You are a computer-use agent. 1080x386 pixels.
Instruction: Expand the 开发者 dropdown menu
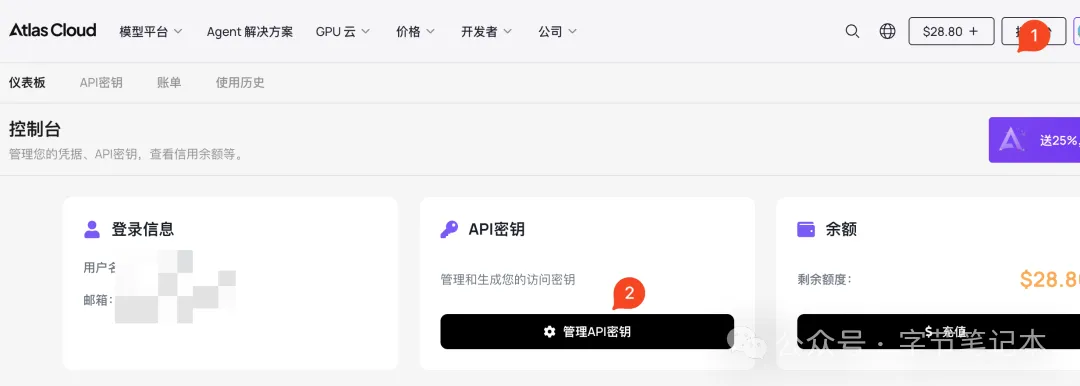coord(487,32)
